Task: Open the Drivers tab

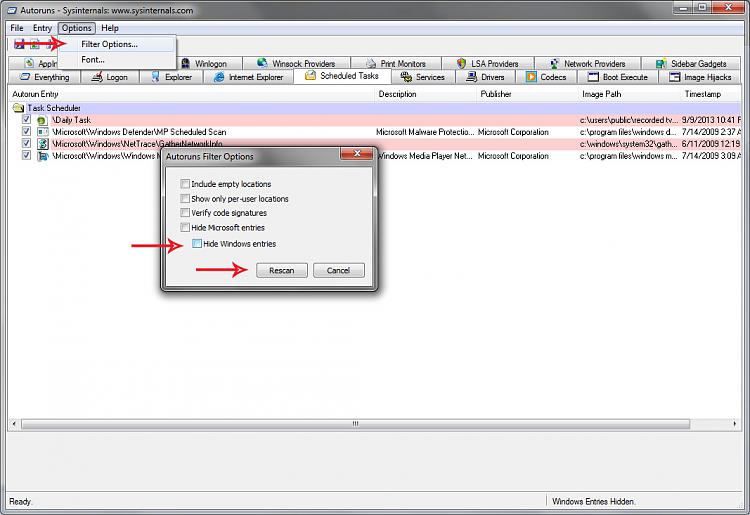Action: click(x=485, y=77)
